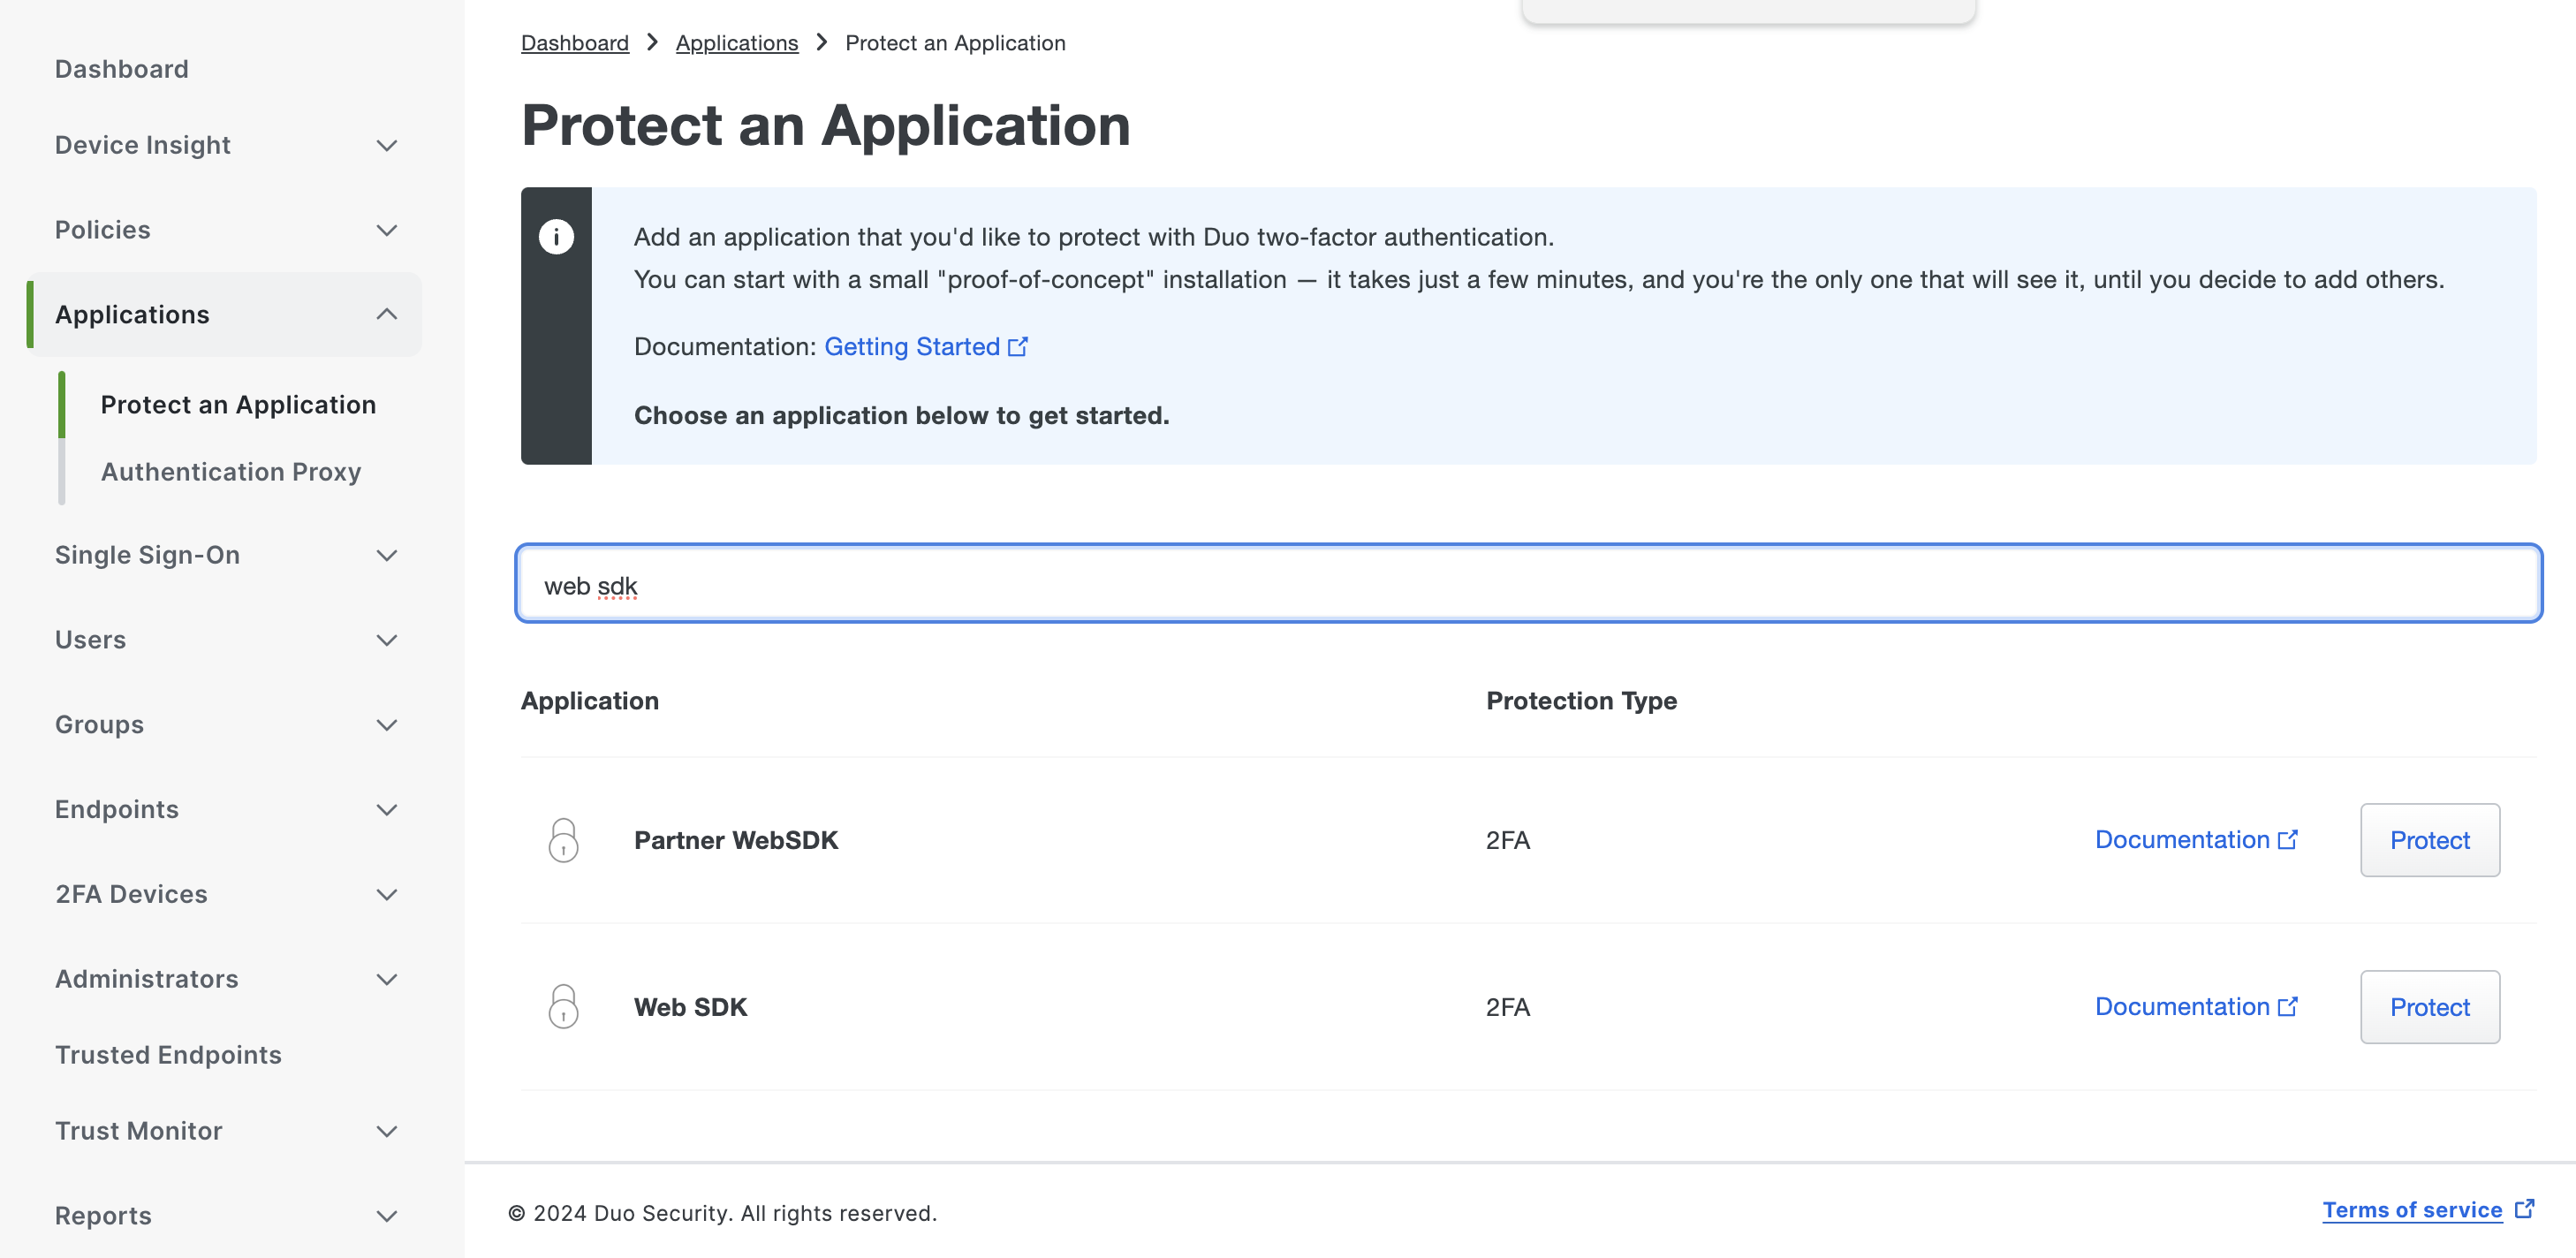Expand the 2FA Devices chevron
Image resolution: width=2576 pixels, height=1258 pixels.
pyautogui.click(x=387, y=894)
